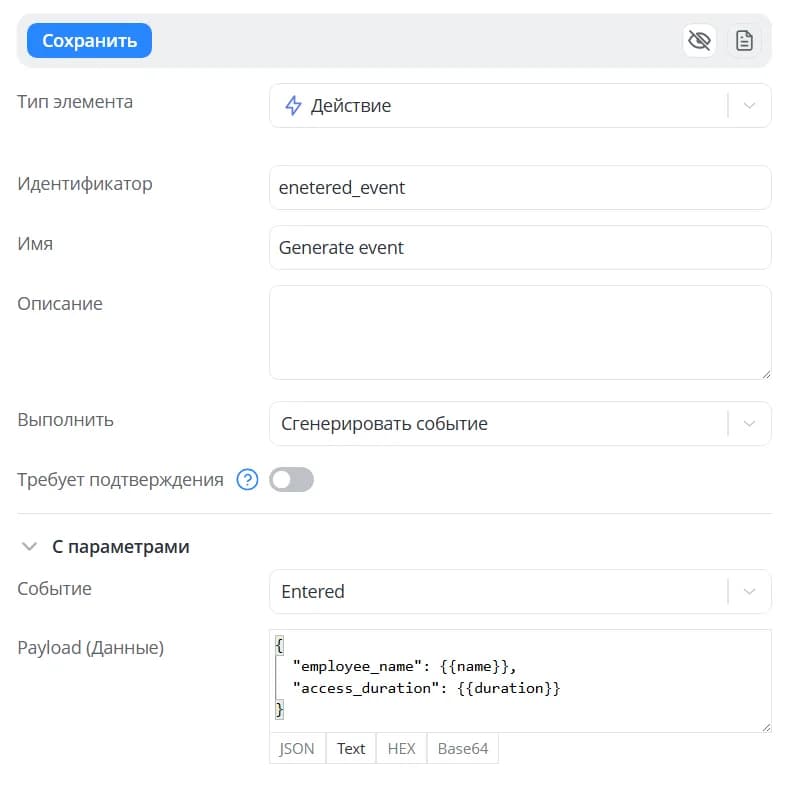This screenshot has height=792, width=787.
Task: Select the HEX payload tab
Action: point(402,748)
